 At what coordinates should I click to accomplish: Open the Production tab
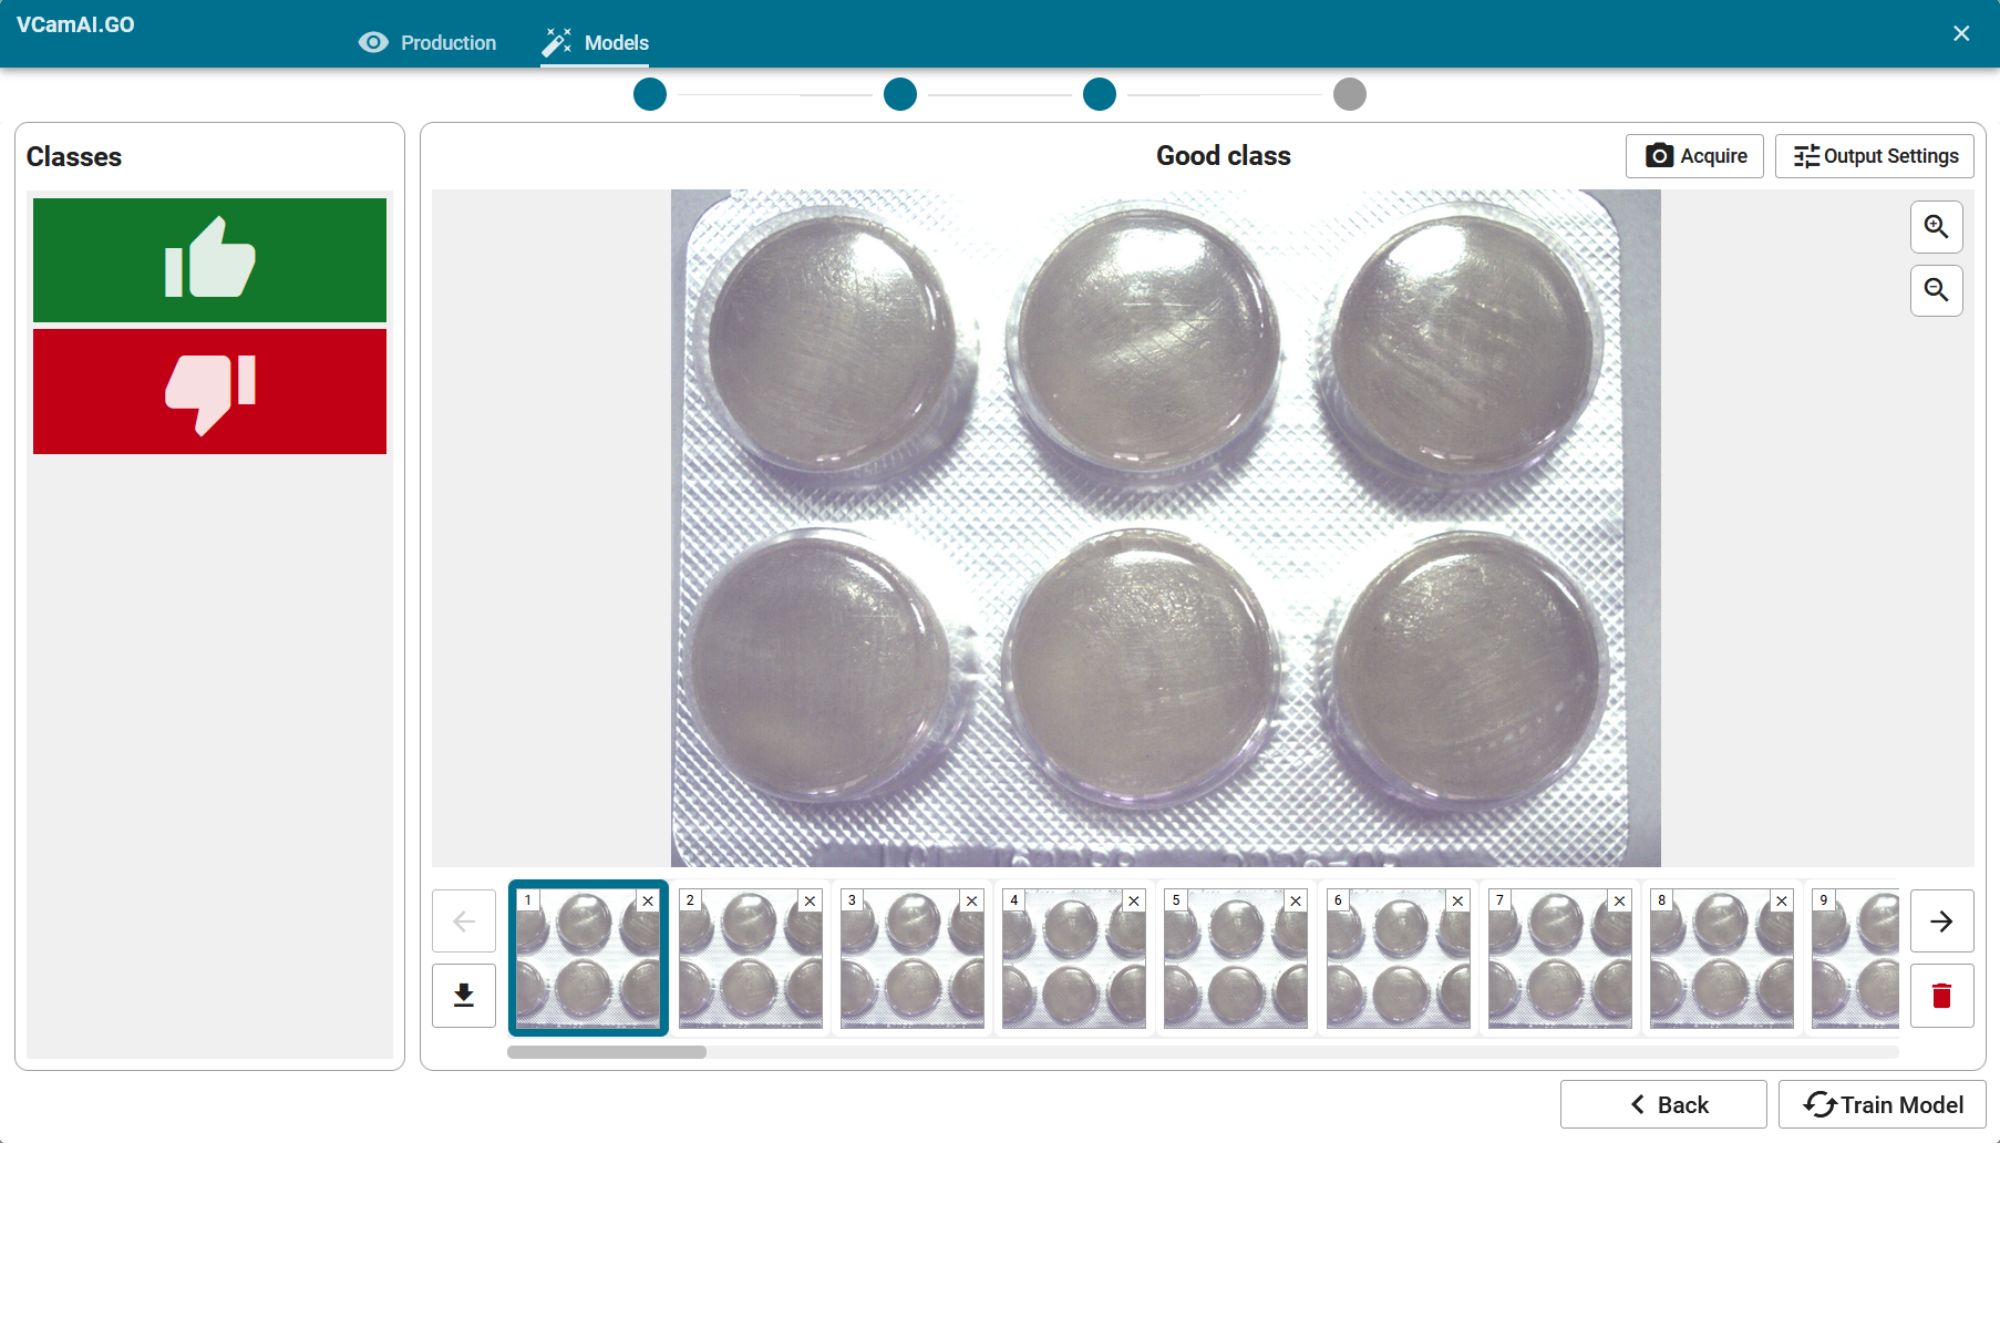click(x=428, y=43)
